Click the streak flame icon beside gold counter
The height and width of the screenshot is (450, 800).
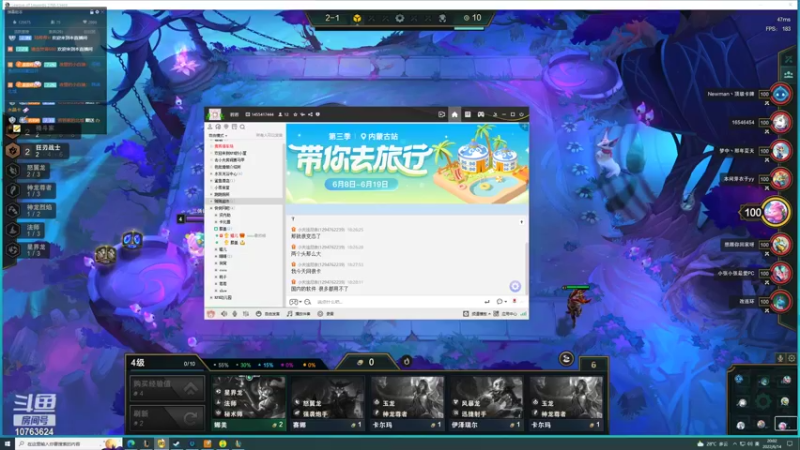click(x=407, y=362)
